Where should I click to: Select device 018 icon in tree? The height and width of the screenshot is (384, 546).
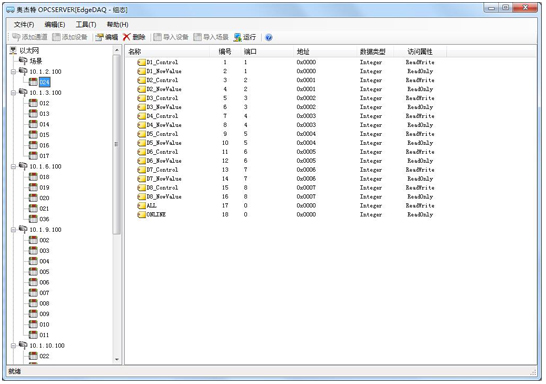coord(33,177)
